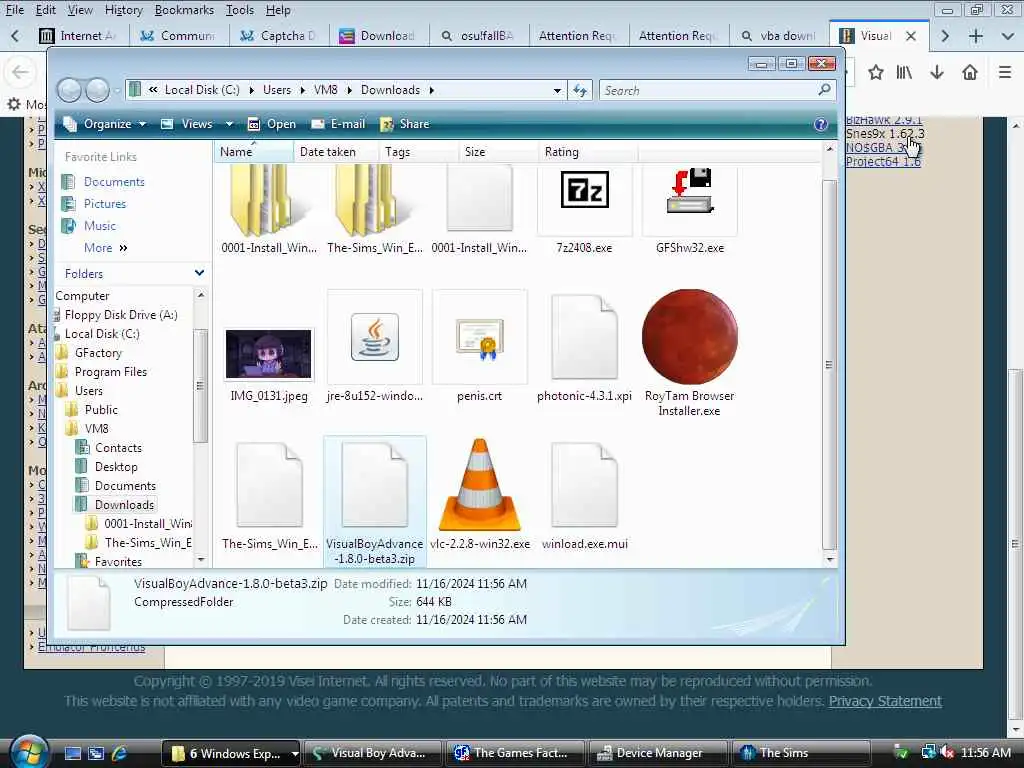This screenshot has height=768, width=1024.
Task: Open the 7z2408.exe file icon
Action: point(584,191)
